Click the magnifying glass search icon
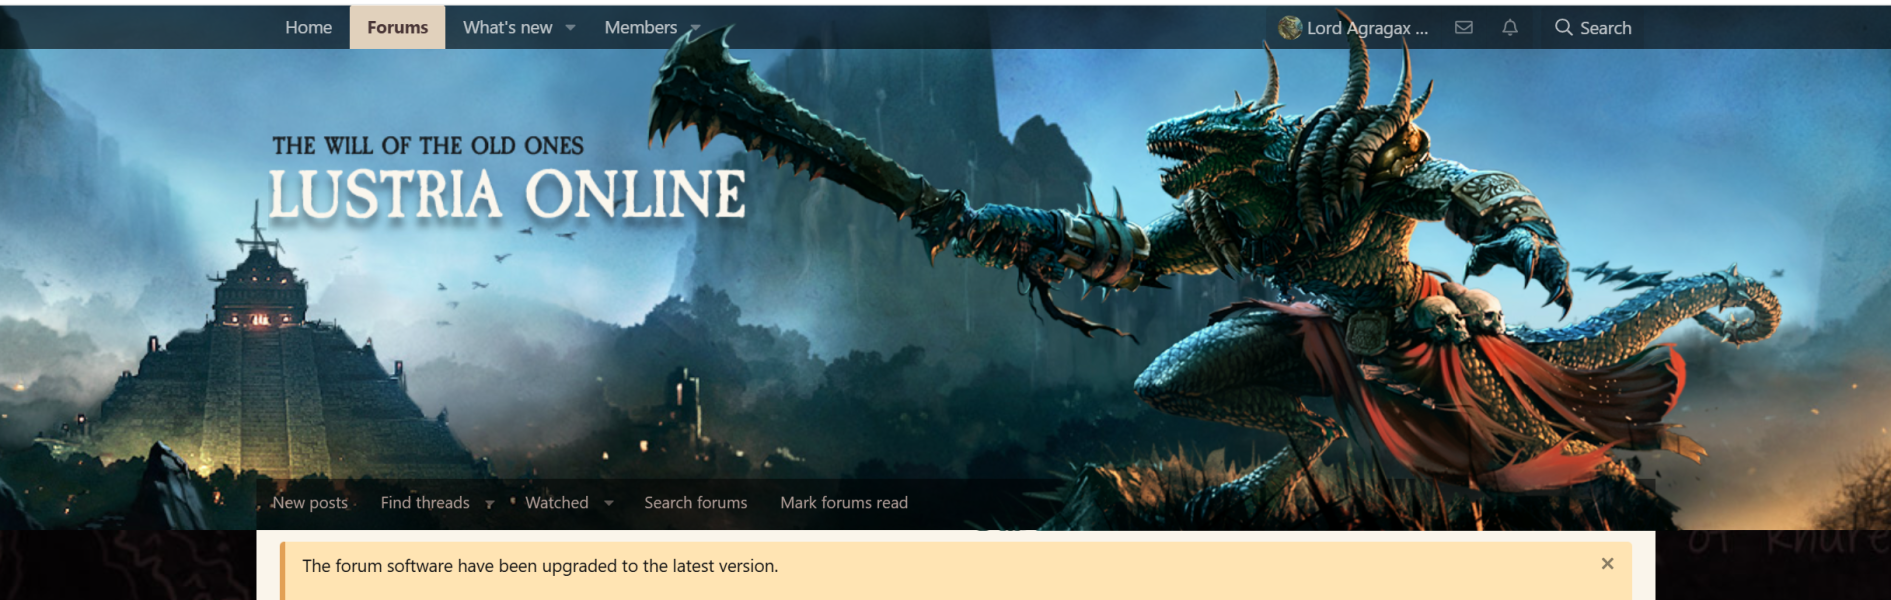Image resolution: width=1891 pixels, height=600 pixels. tap(1563, 28)
